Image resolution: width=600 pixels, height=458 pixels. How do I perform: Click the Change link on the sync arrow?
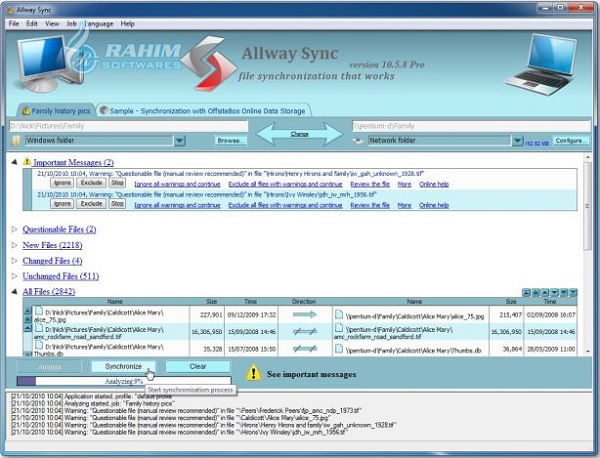pos(299,134)
